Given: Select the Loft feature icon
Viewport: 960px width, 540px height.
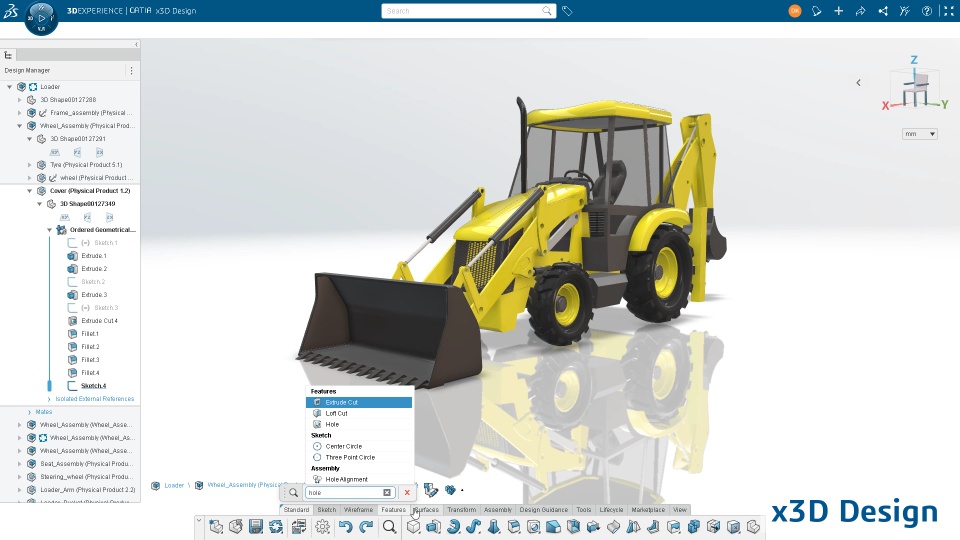Looking at the screenshot, I should tap(493, 527).
